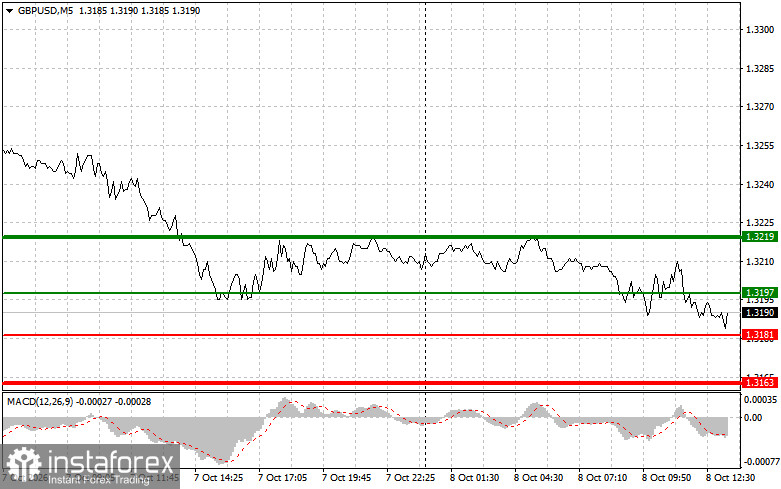Click the 1.3240 price axis value

click(x=760, y=184)
